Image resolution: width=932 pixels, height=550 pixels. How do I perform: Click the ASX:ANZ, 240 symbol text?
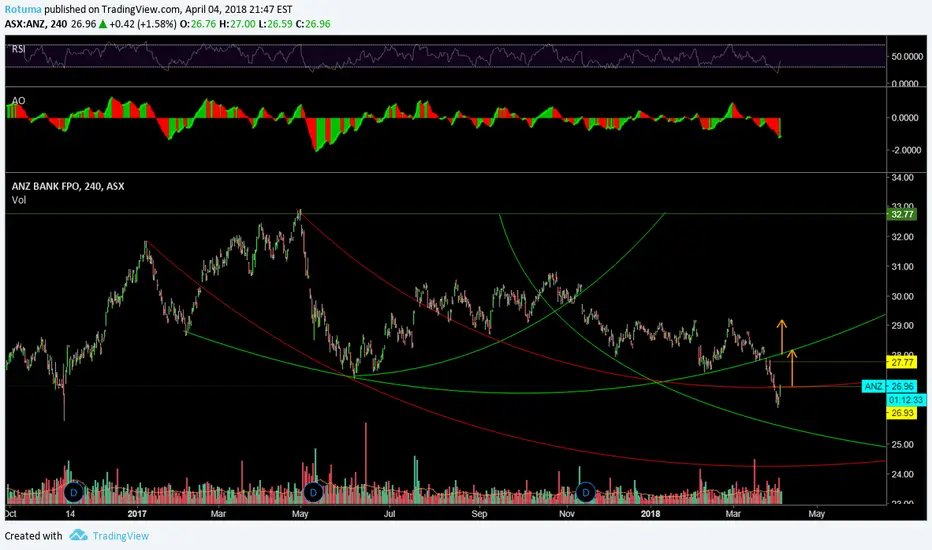[36, 24]
